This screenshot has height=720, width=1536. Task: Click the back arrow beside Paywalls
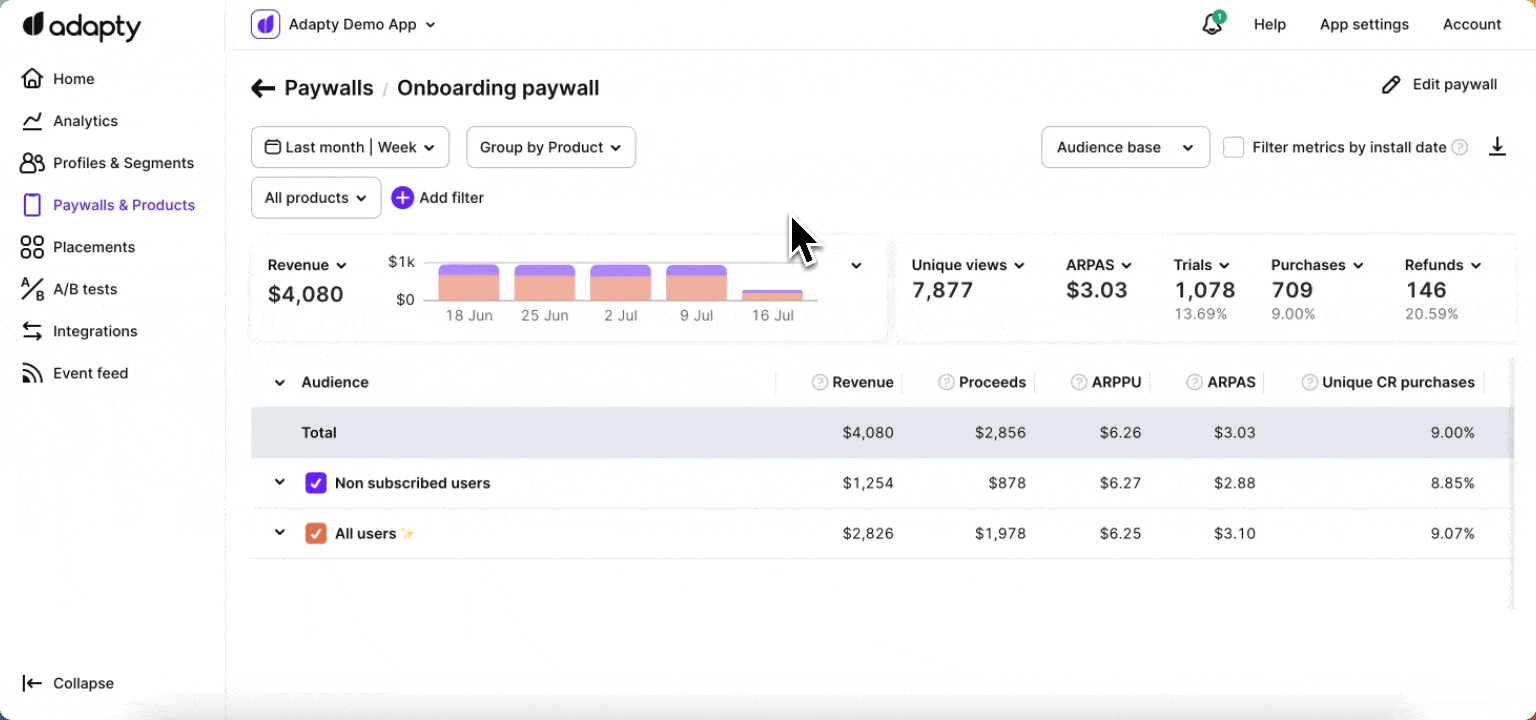[263, 88]
